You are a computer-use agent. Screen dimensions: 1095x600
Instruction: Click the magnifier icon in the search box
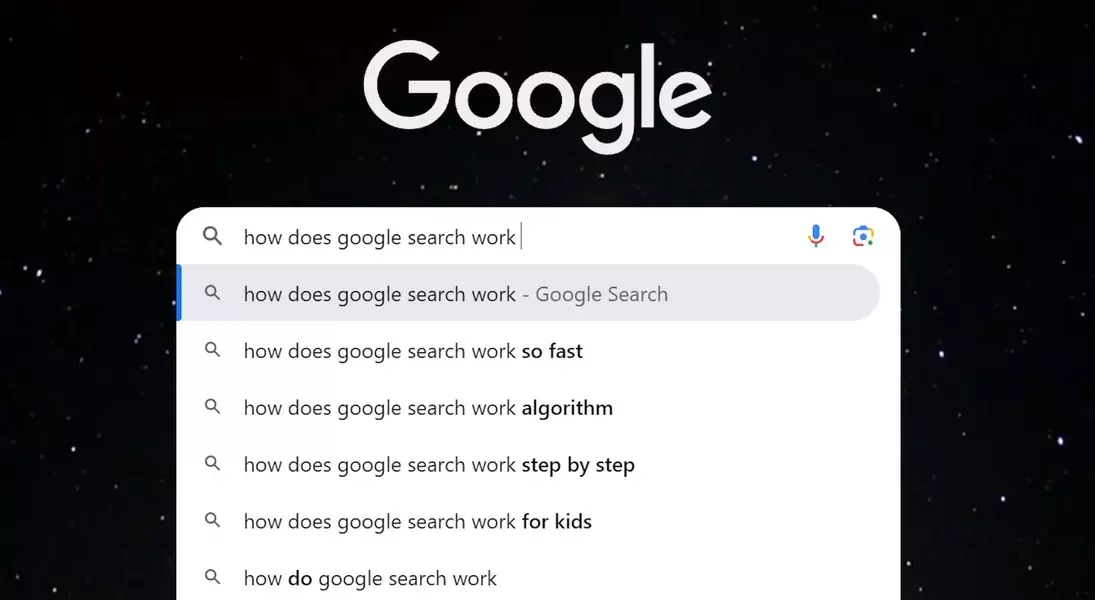click(212, 236)
